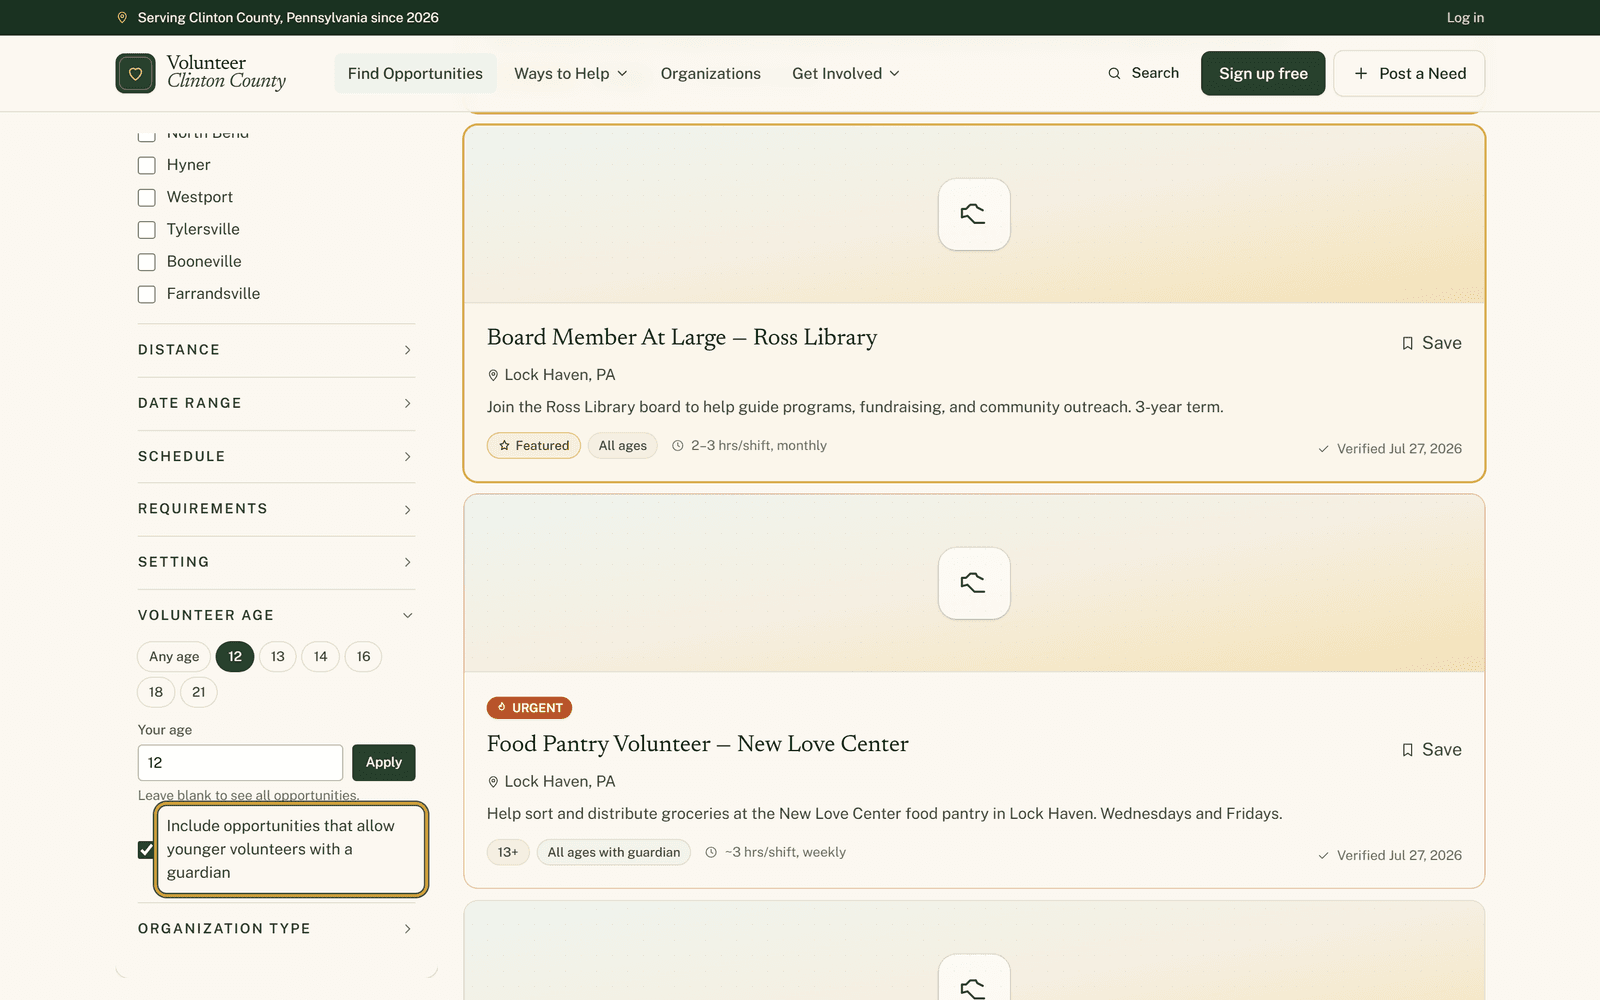
Task: Click the Sign up free button
Action: point(1263,73)
